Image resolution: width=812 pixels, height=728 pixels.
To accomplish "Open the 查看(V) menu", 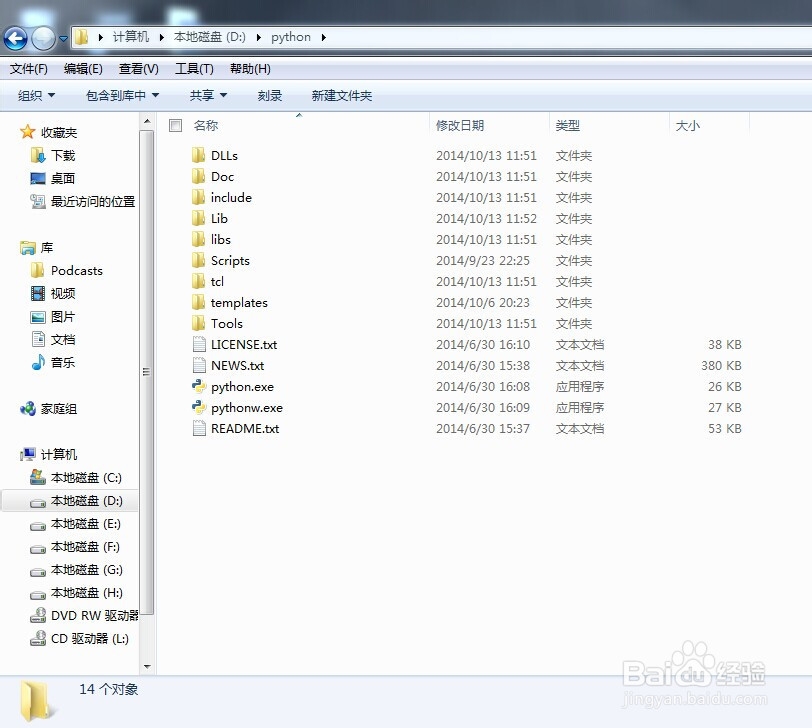I will (139, 68).
